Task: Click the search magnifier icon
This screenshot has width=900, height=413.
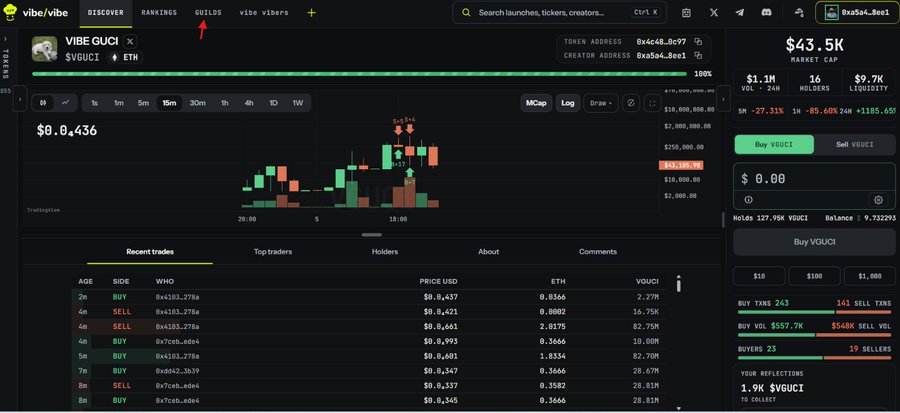Action: pos(466,13)
